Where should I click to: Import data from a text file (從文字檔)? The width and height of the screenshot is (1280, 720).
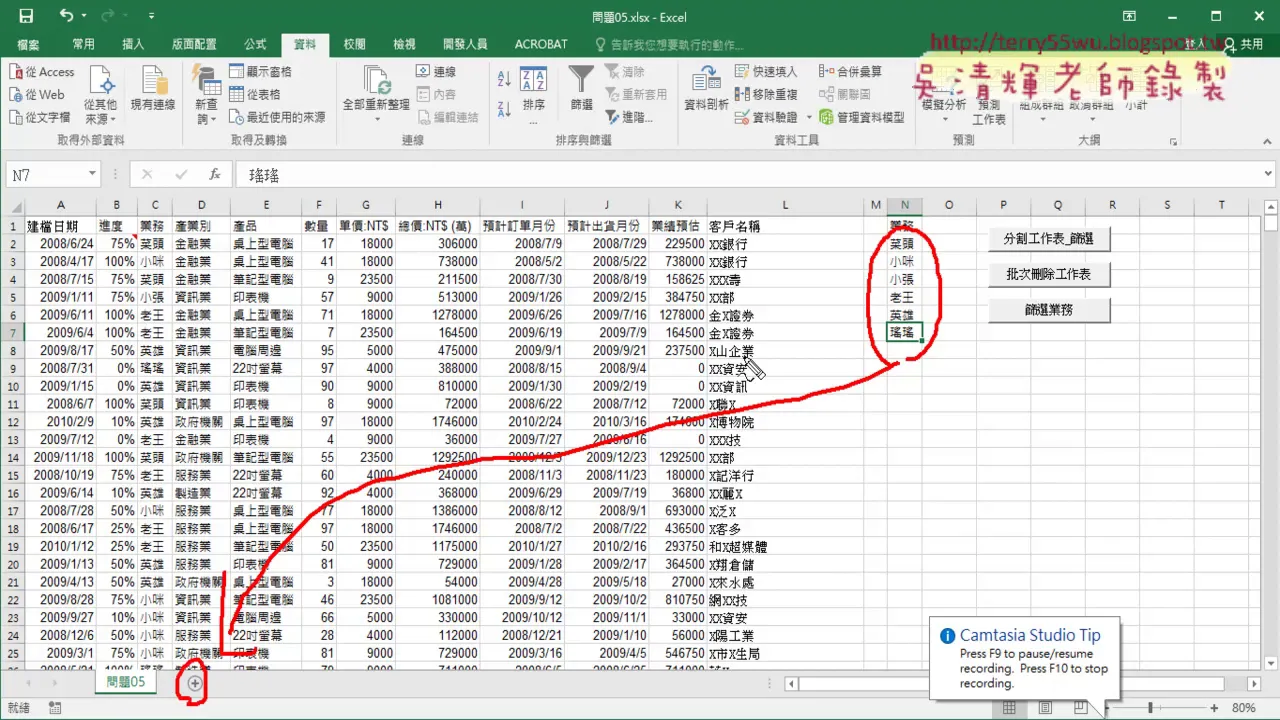pos(41,117)
